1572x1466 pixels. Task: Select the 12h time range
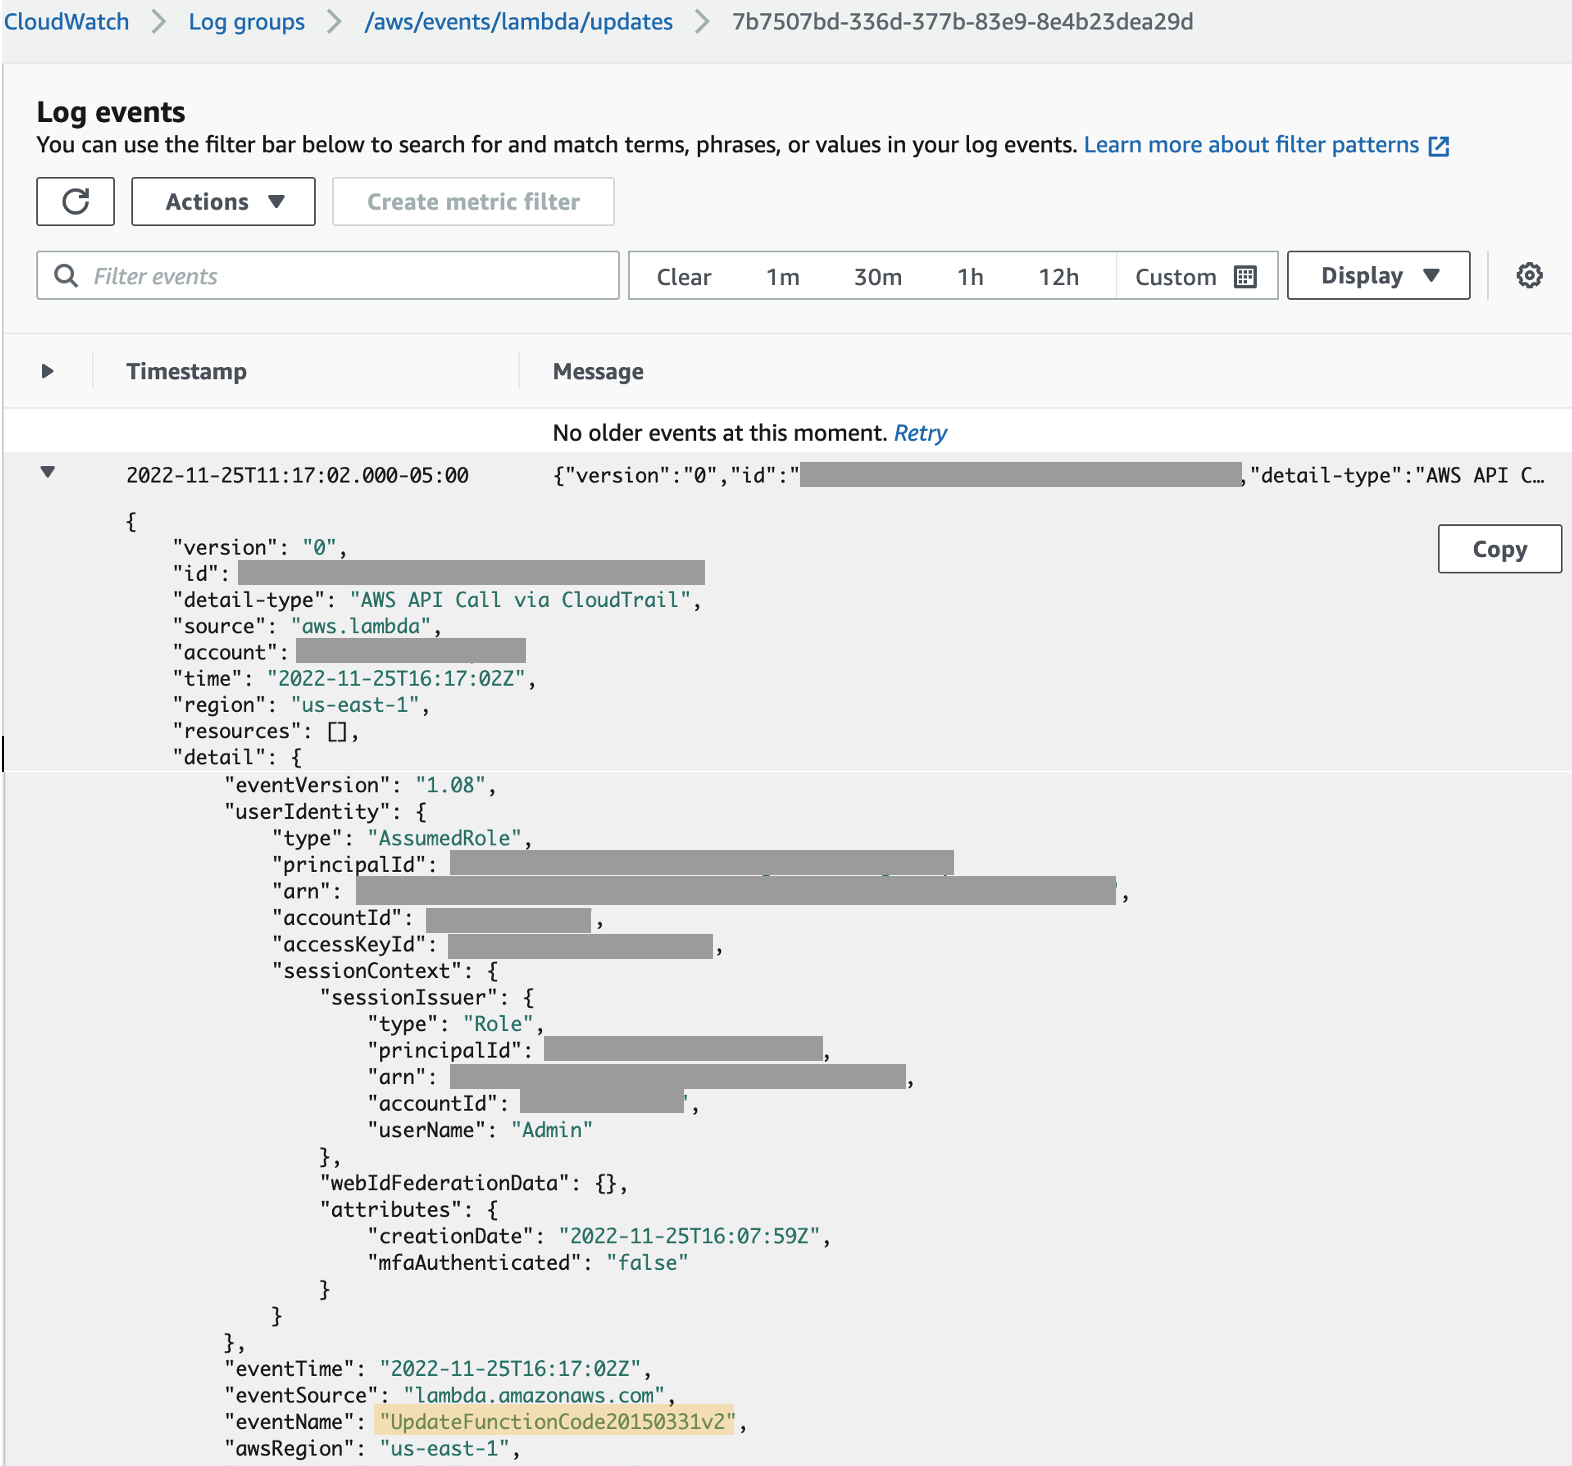[1058, 277]
